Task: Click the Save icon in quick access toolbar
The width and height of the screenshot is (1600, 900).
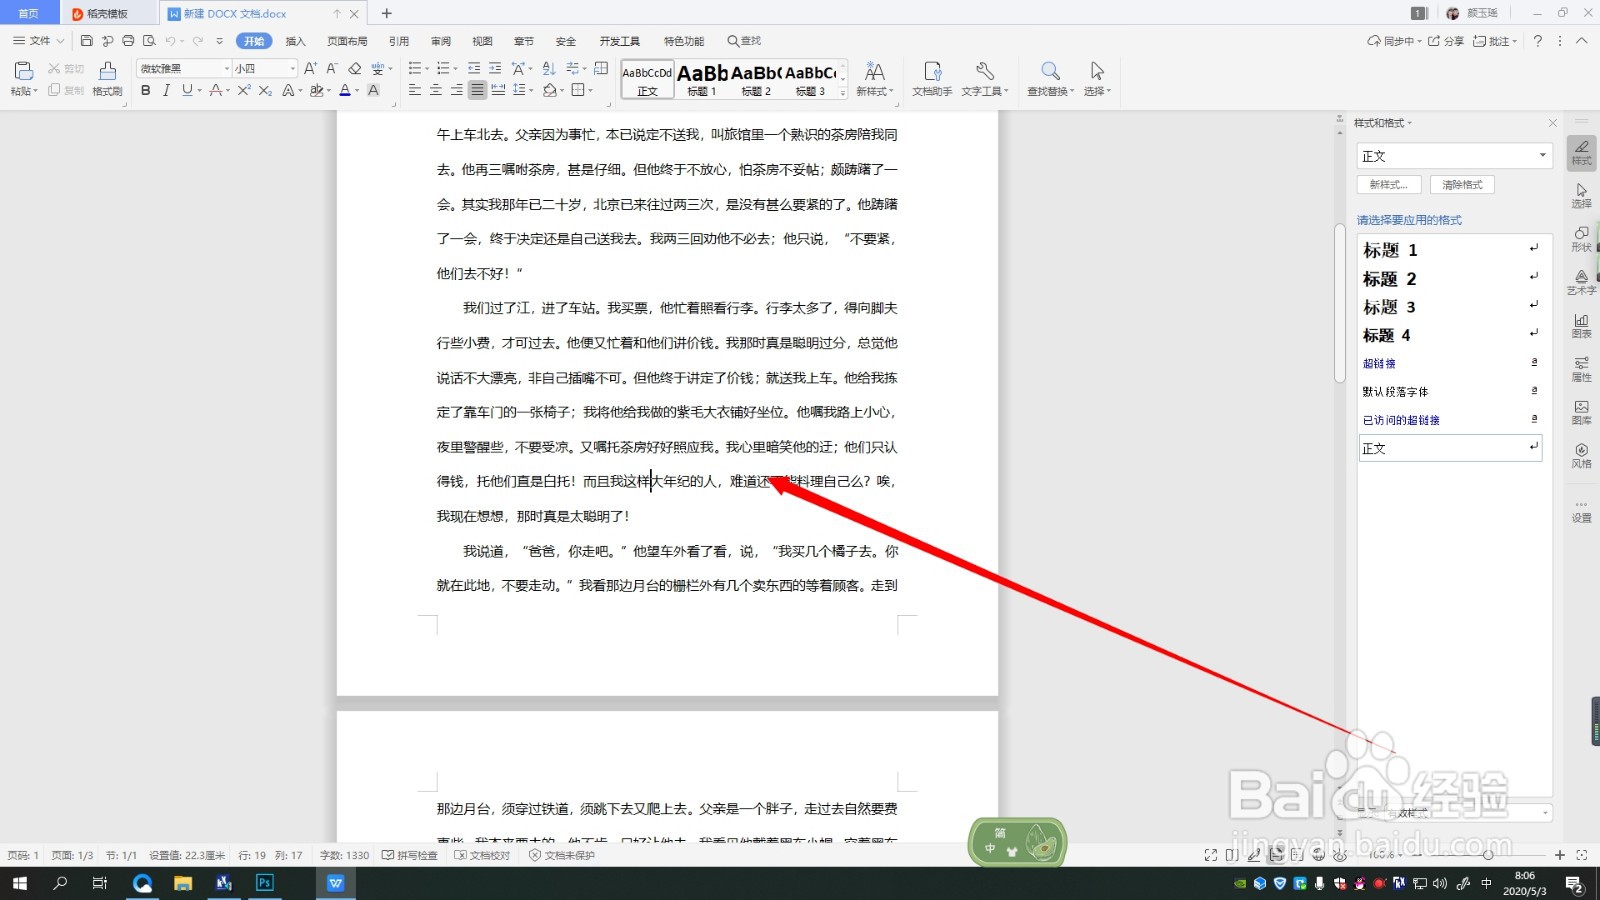Action: [87, 41]
